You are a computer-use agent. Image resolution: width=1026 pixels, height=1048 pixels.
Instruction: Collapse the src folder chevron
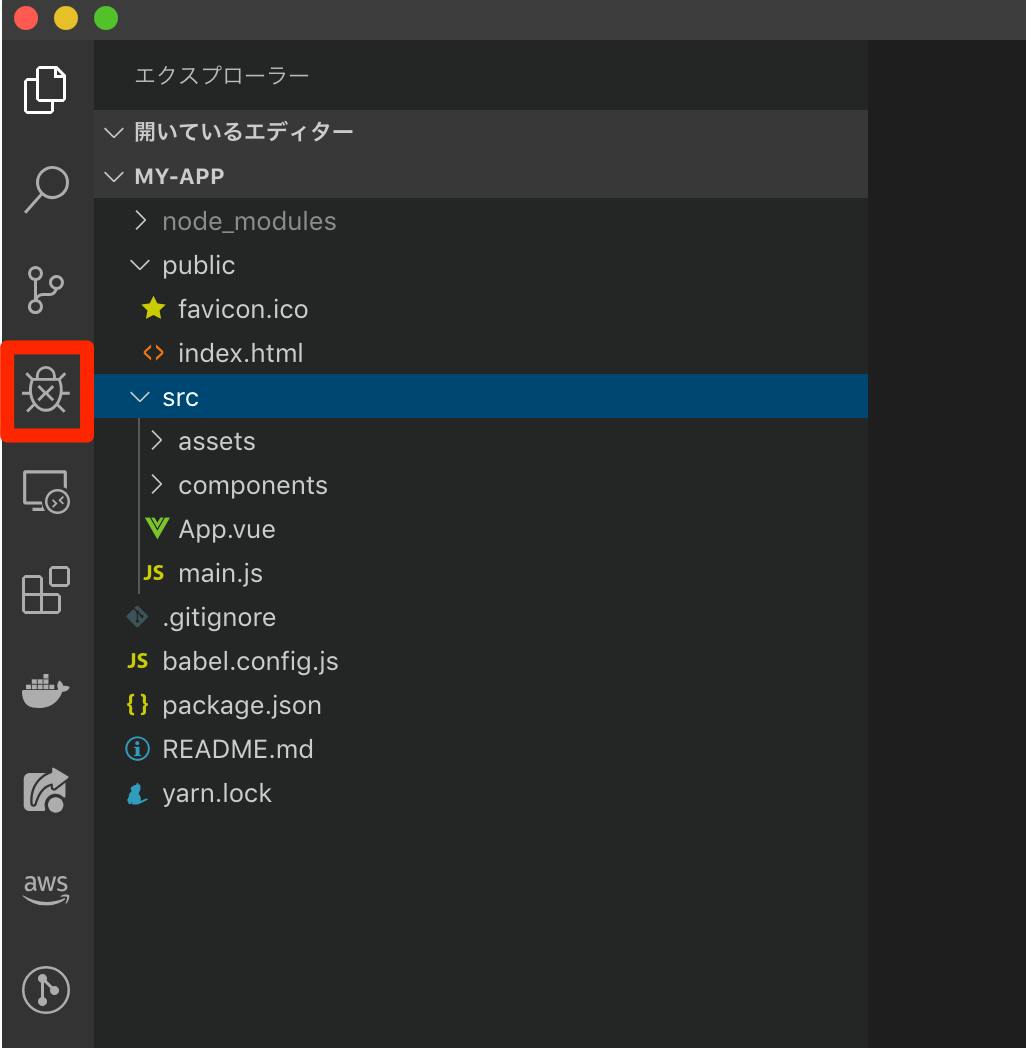[x=140, y=397]
